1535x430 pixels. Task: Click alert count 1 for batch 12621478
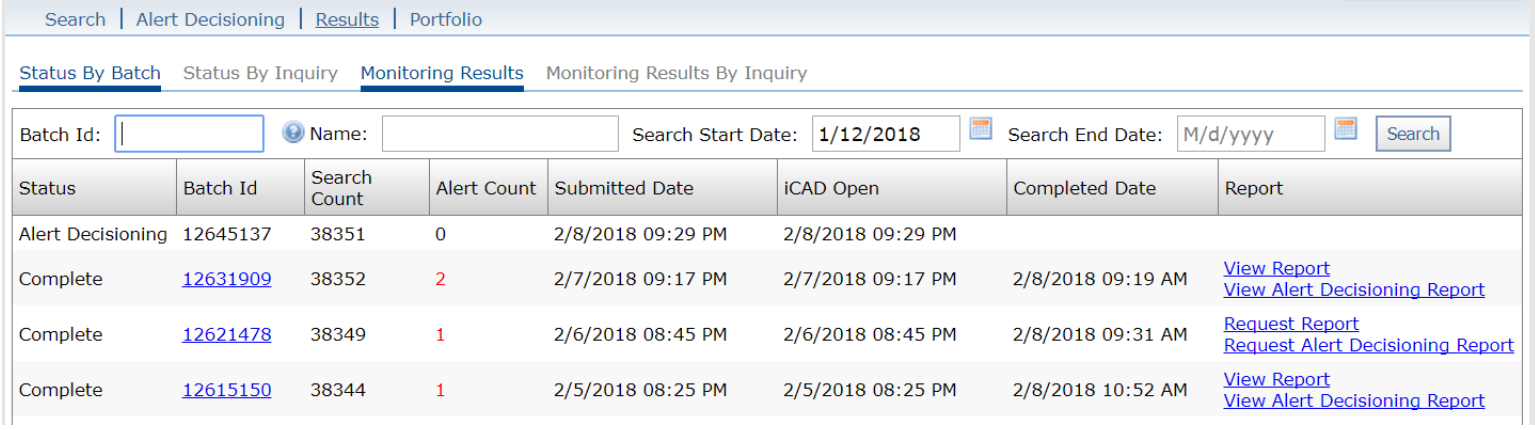pos(441,335)
